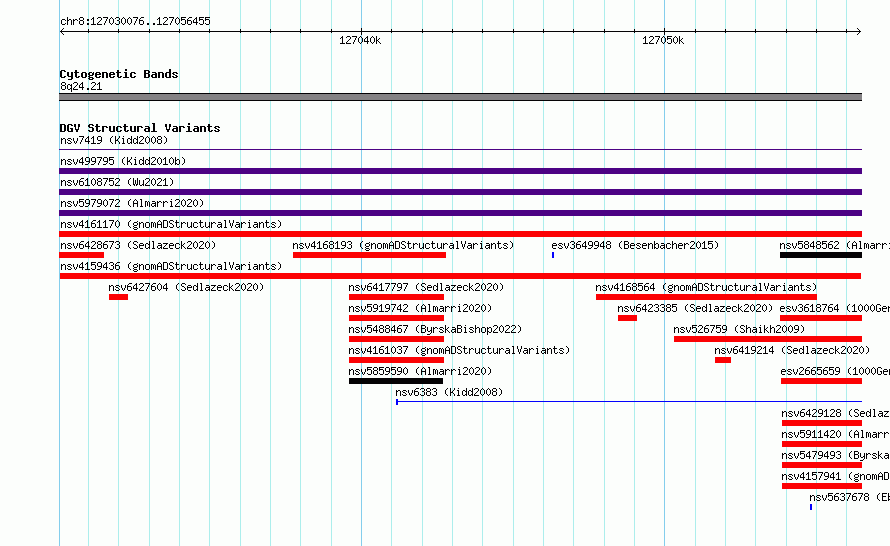The image size is (890, 546).
Task: Select the nsv6419214 short red bar
Action: click(723, 360)
